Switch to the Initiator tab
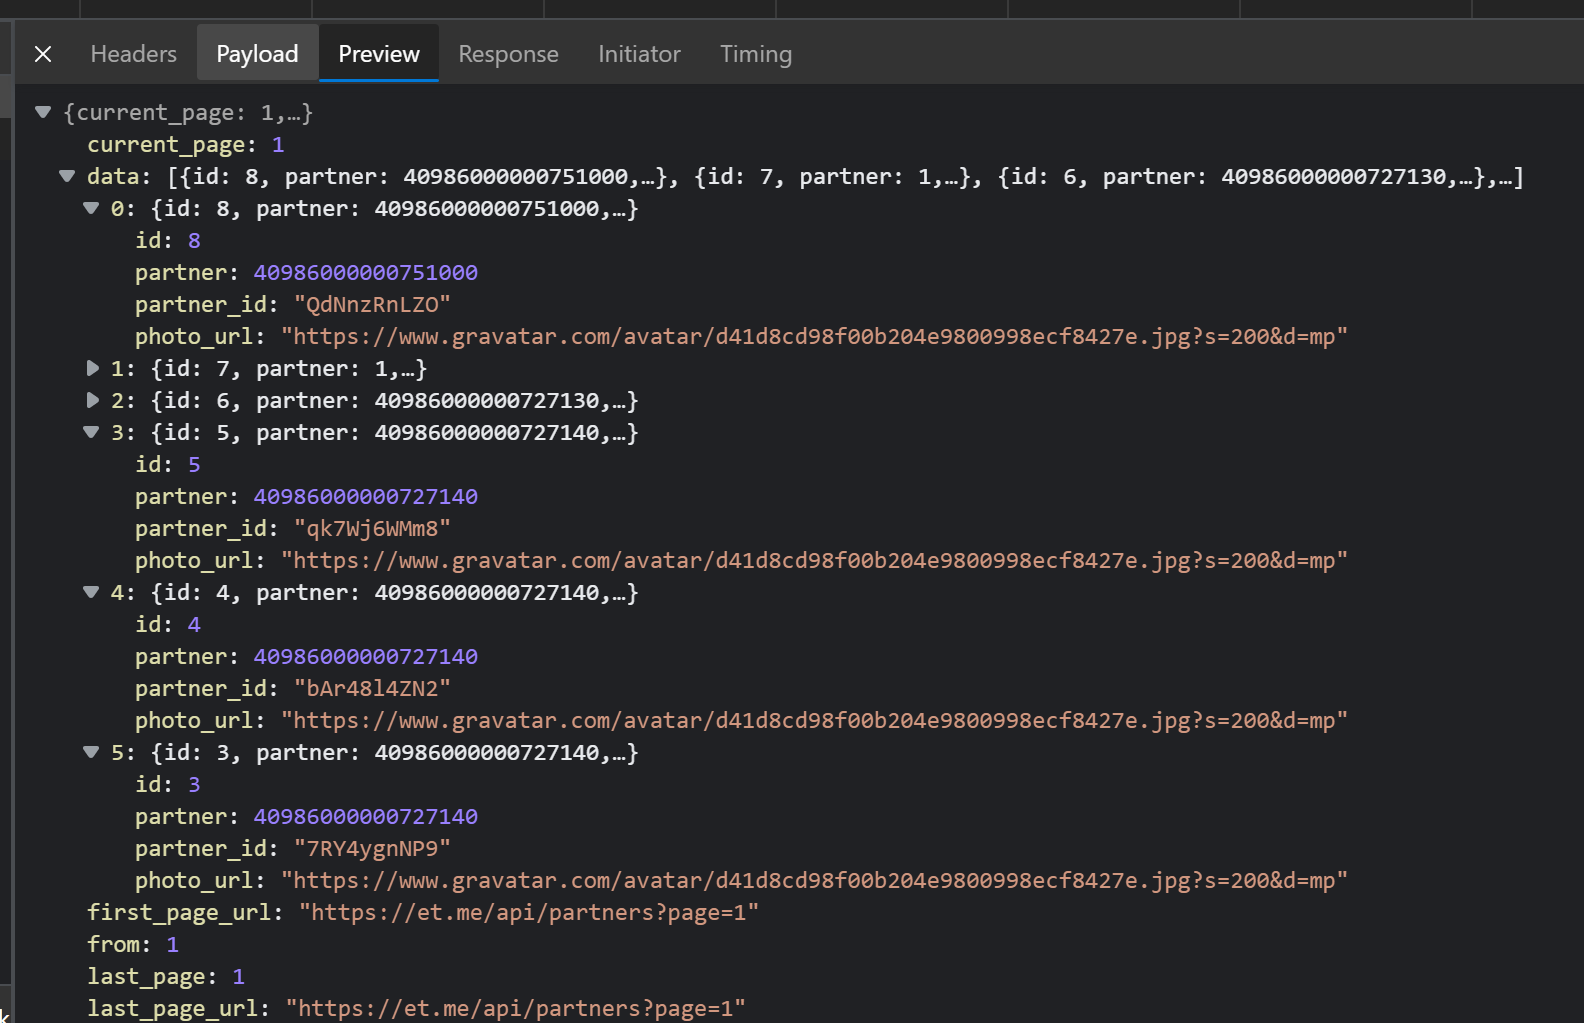The image size is (1584, 1023). click(x=639, y=54)
